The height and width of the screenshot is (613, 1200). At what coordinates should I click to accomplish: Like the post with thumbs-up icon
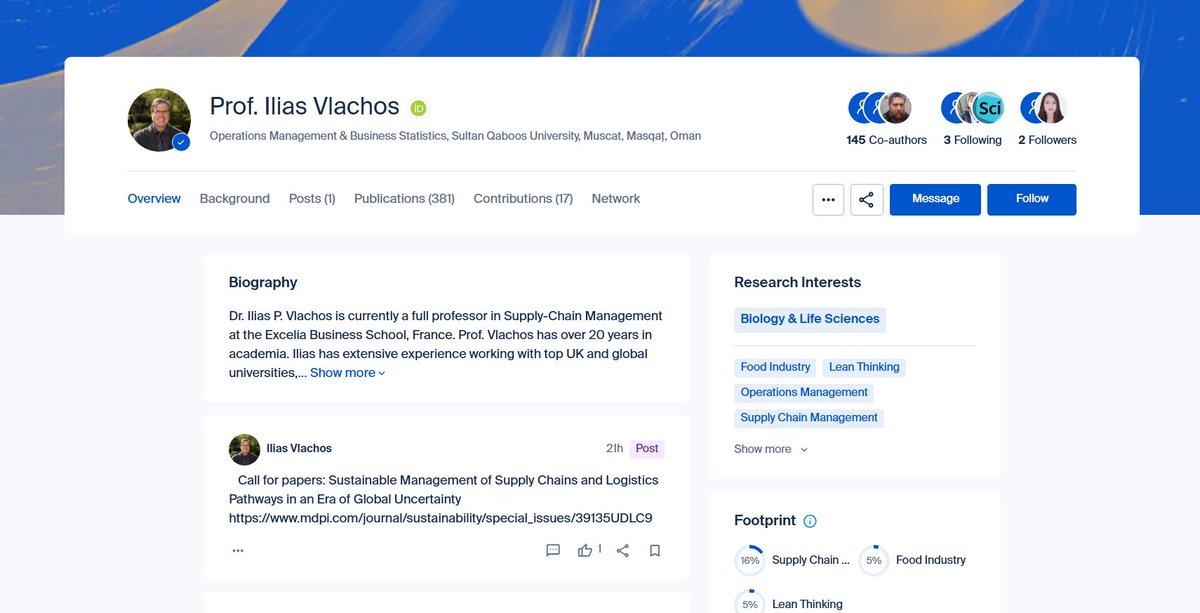coord(585,550)
